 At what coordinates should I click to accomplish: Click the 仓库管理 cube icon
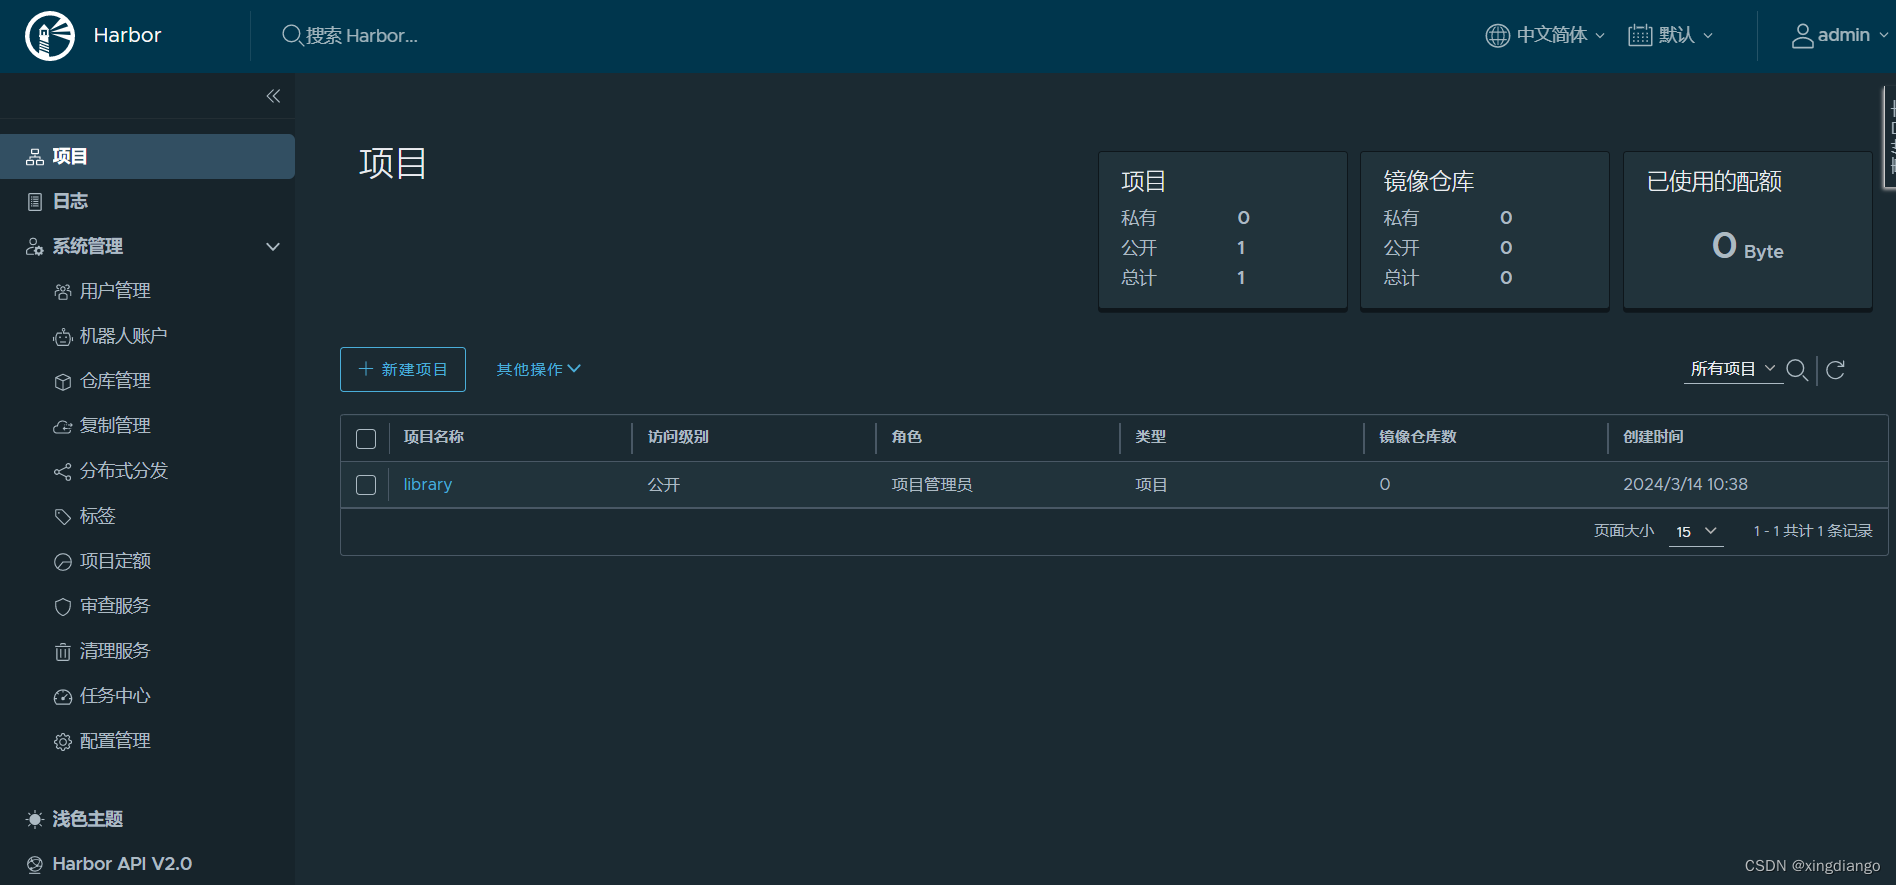tap(62, 382)
